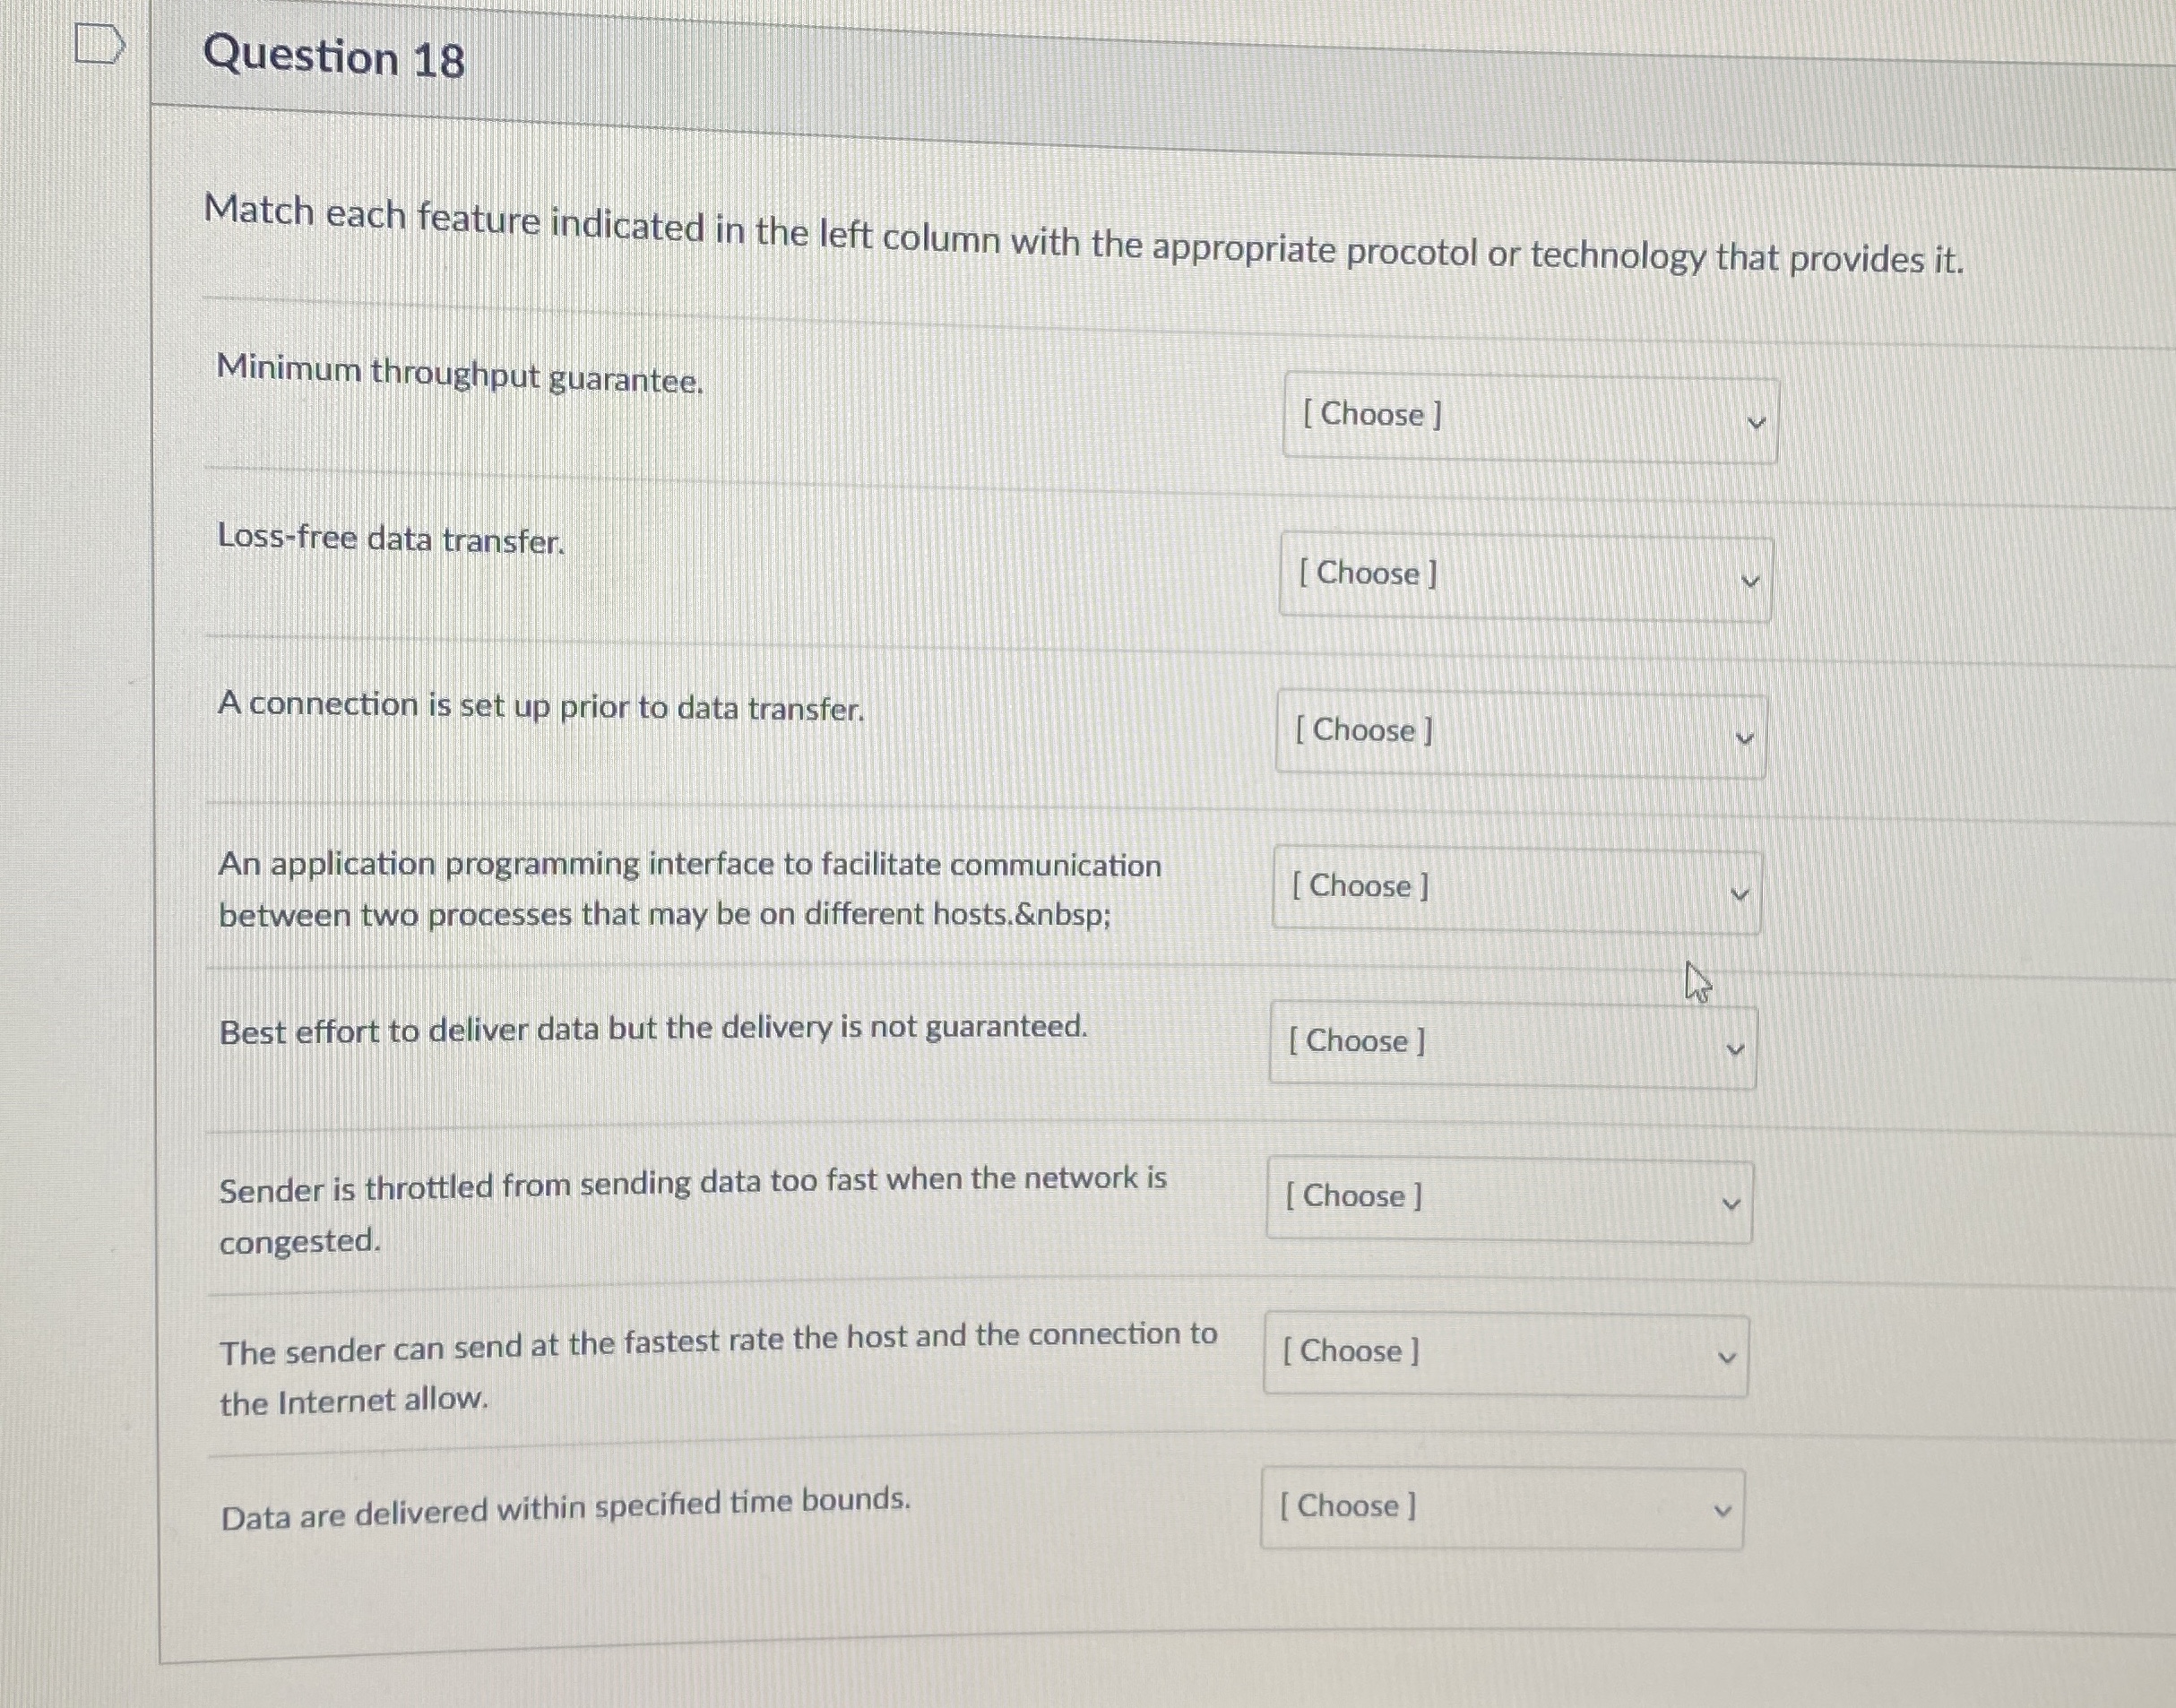Click the chevron on best effort delivery dropdown

pos(1733,1048)
